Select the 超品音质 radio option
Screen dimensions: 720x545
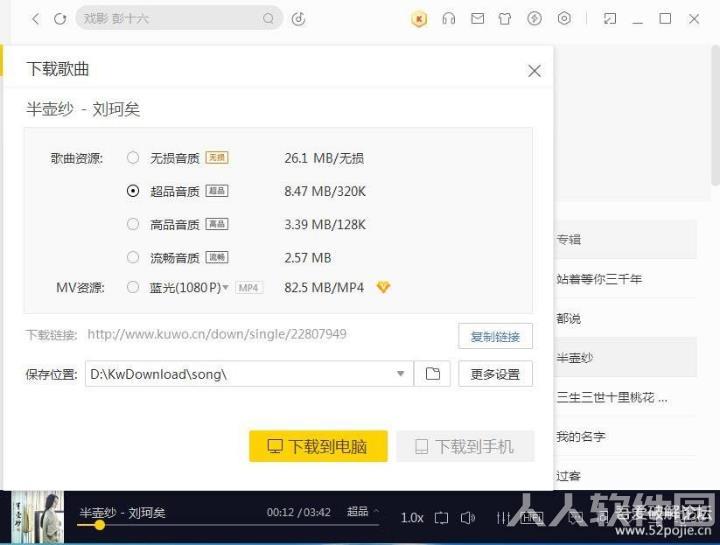(x=133, y=191)
